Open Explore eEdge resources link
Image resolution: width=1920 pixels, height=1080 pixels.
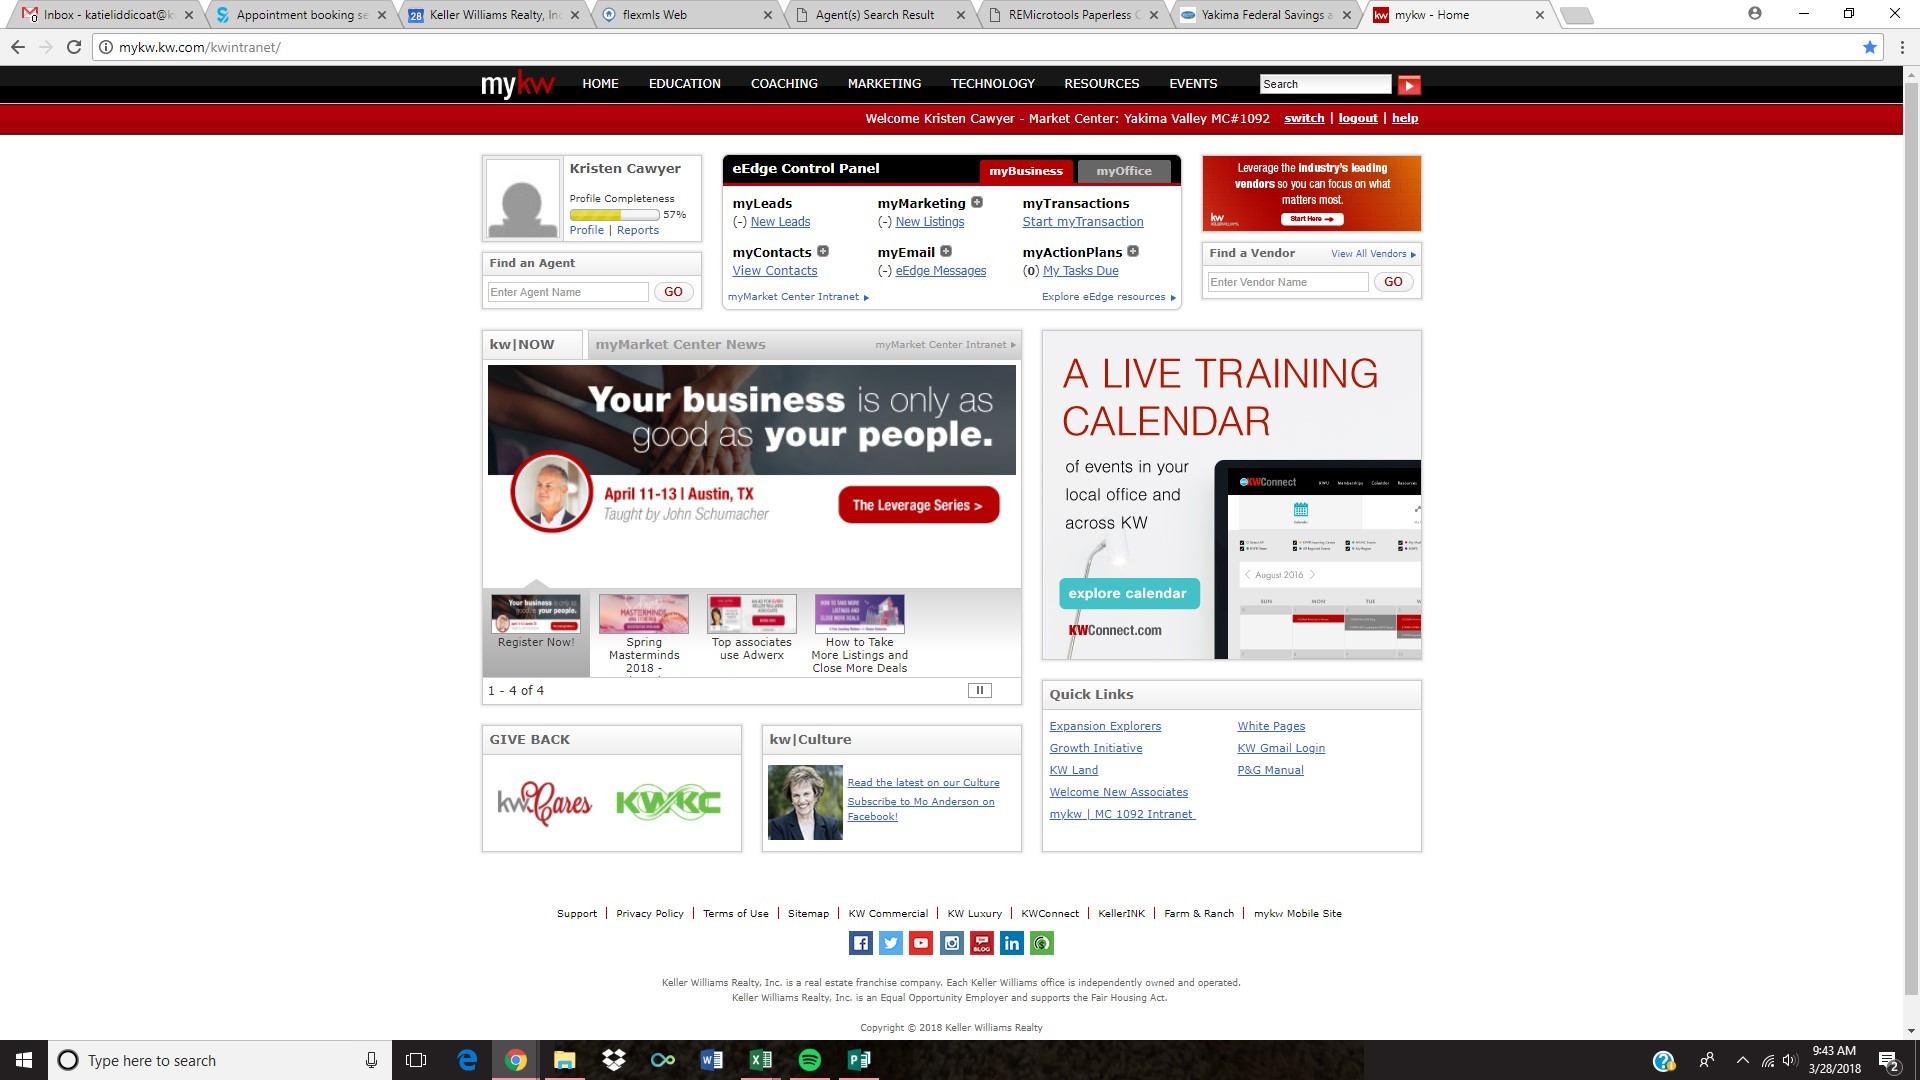1108,297
